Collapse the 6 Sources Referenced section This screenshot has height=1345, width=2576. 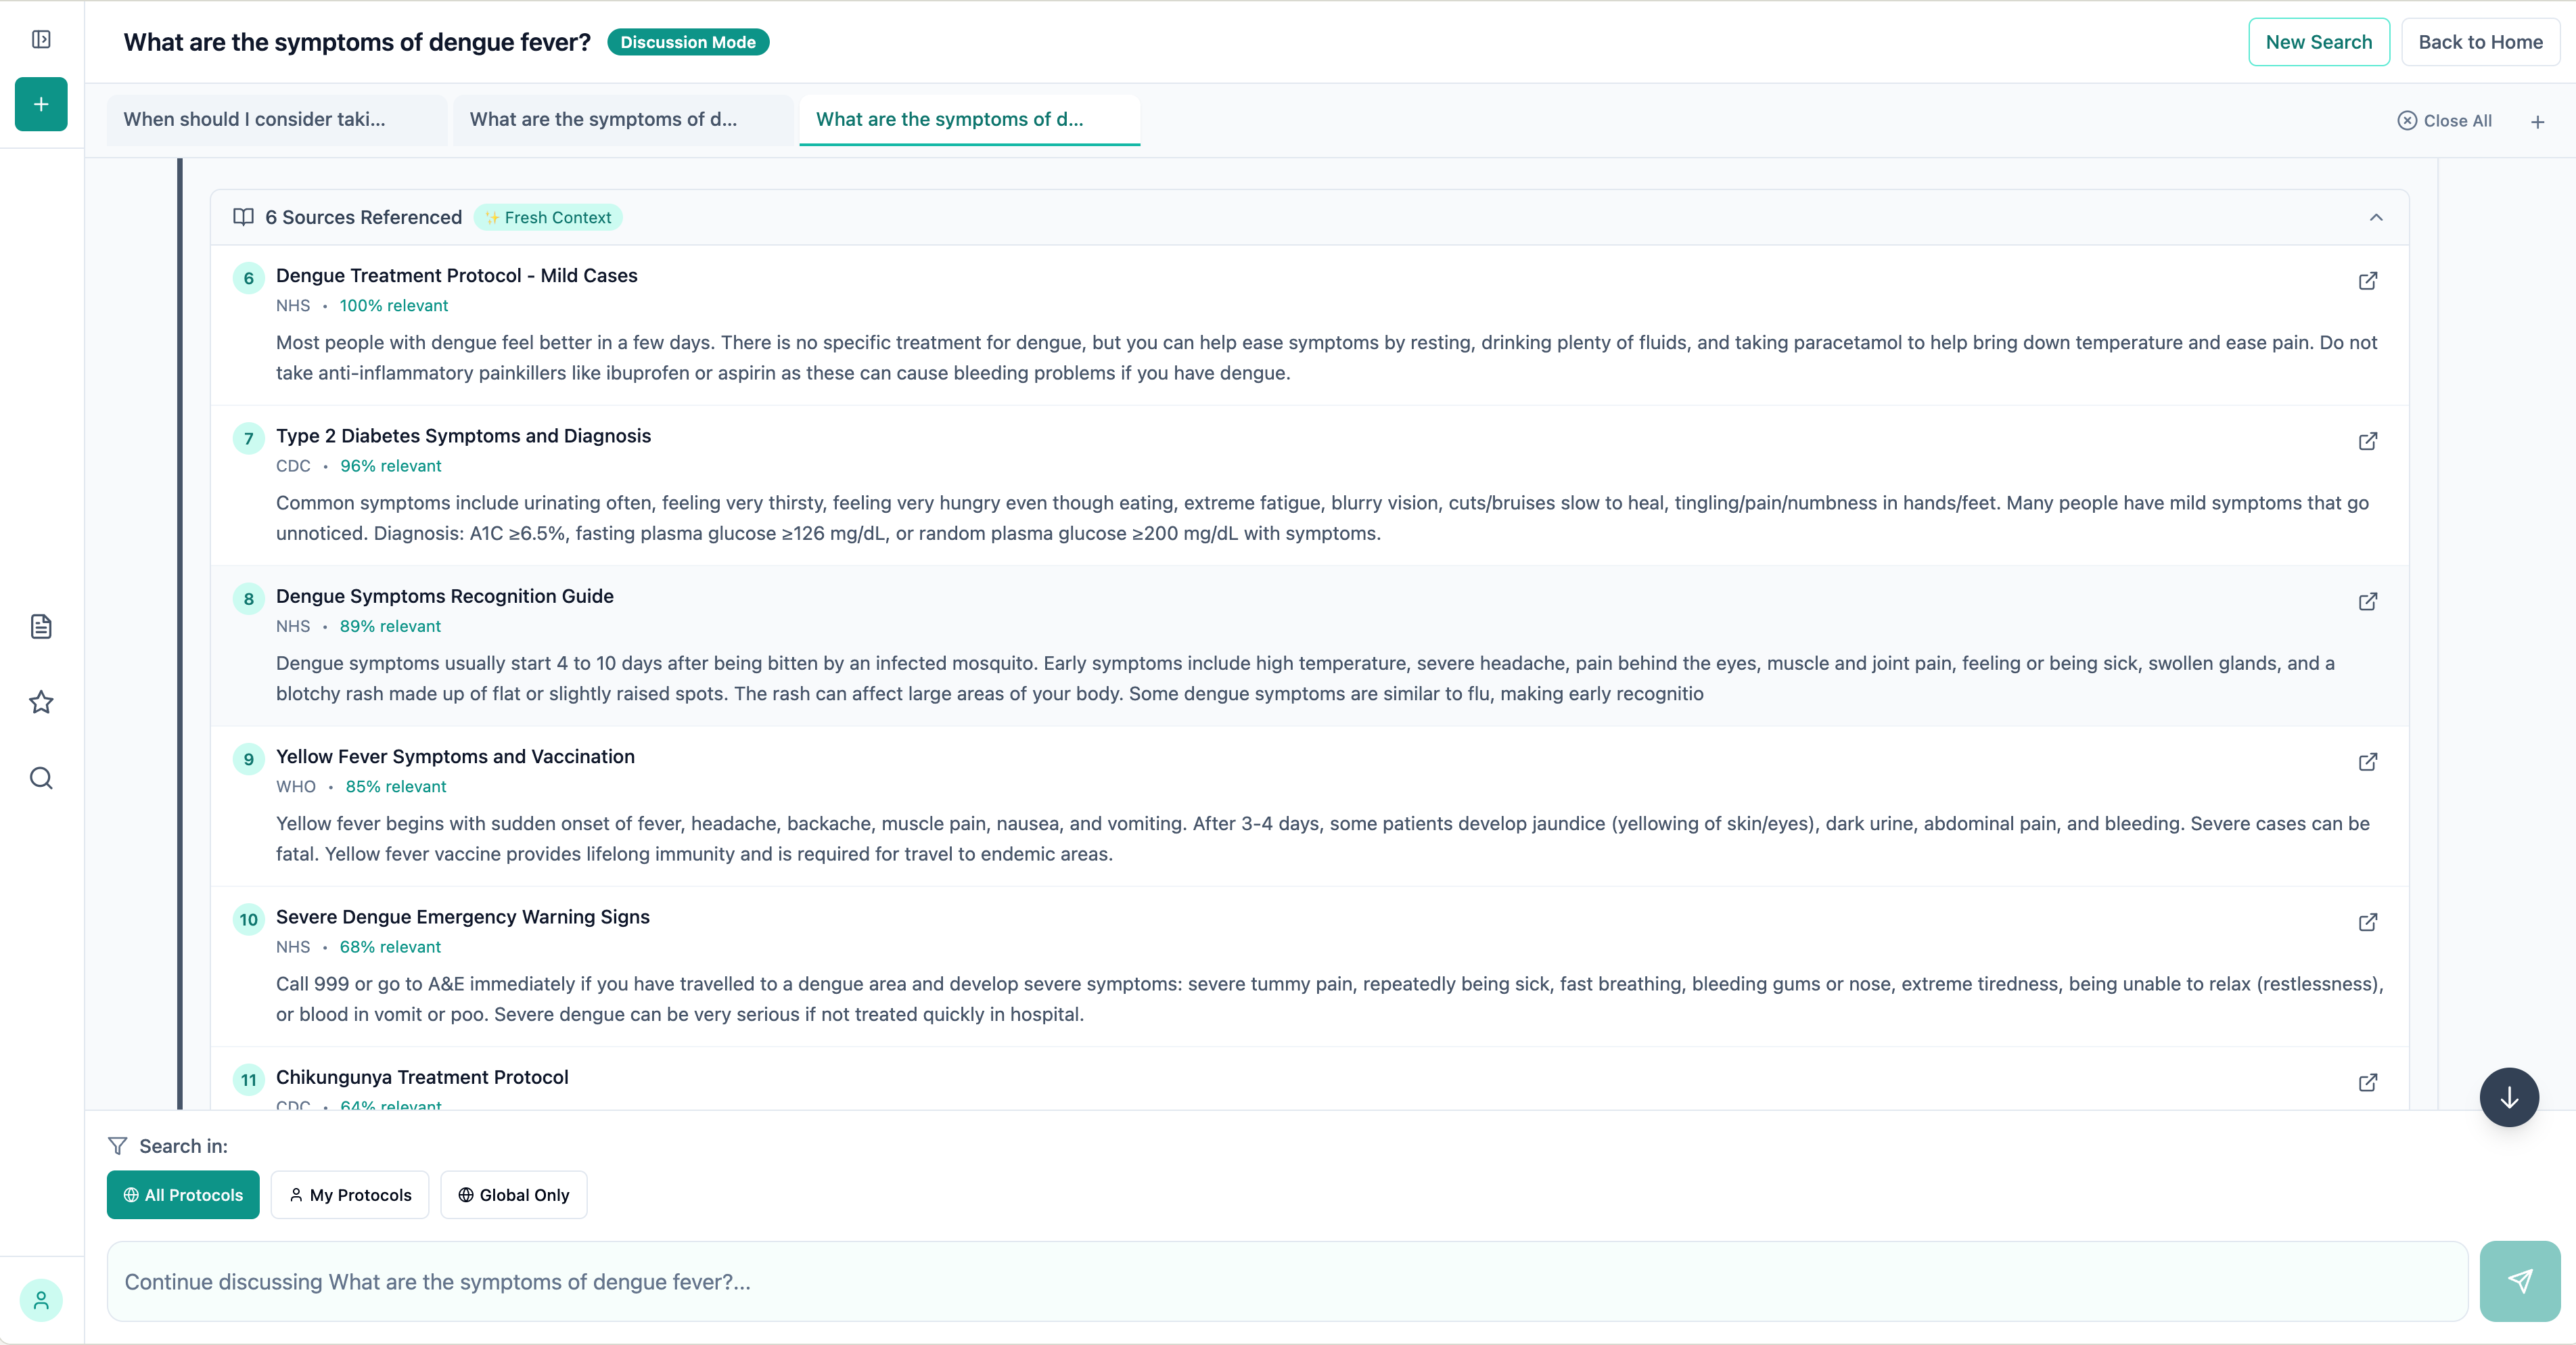coord(2376,218)
